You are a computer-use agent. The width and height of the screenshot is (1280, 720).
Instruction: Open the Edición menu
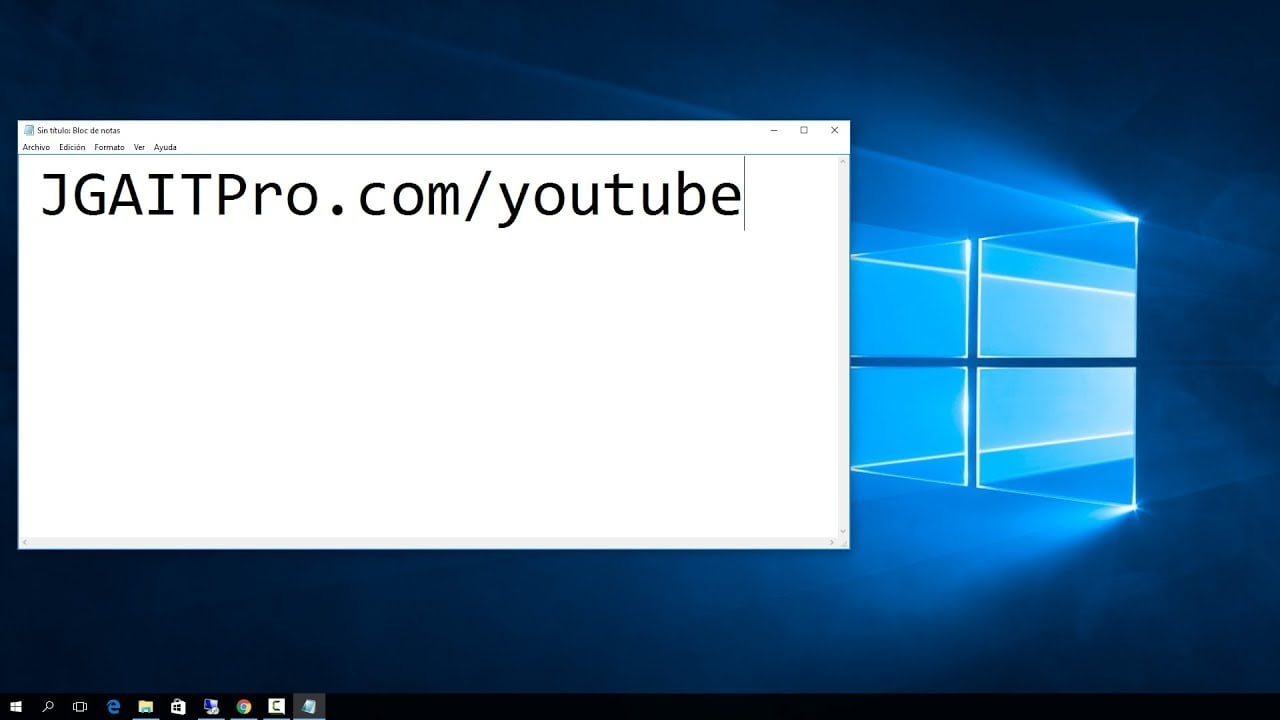click(72, 147)
